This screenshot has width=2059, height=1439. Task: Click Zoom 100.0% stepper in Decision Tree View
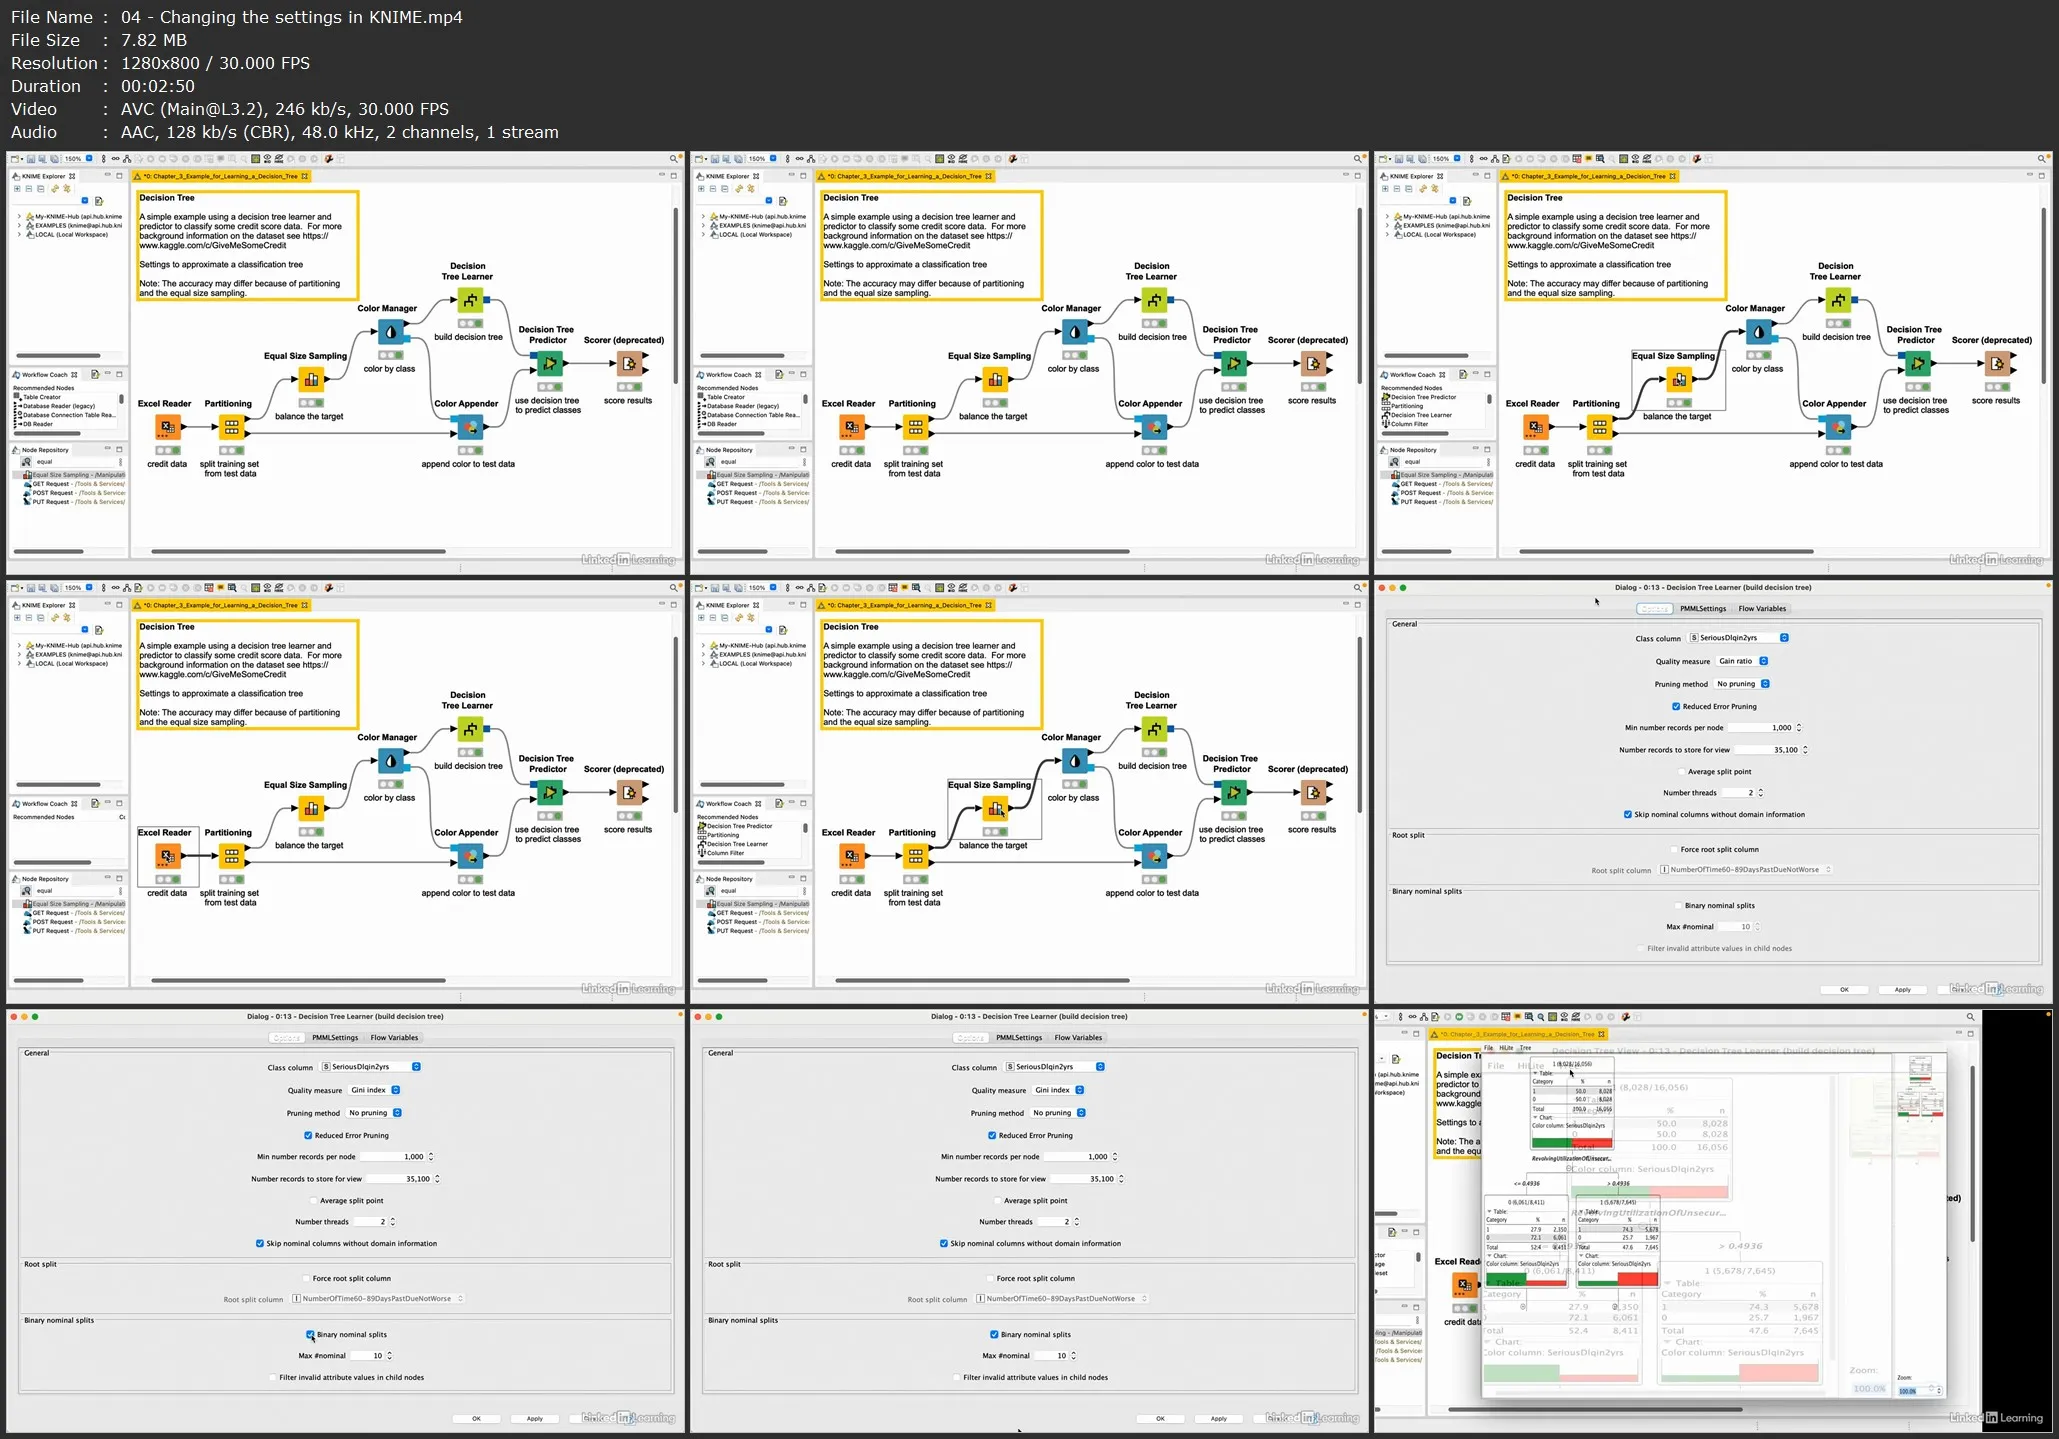coord(1937,1390)
